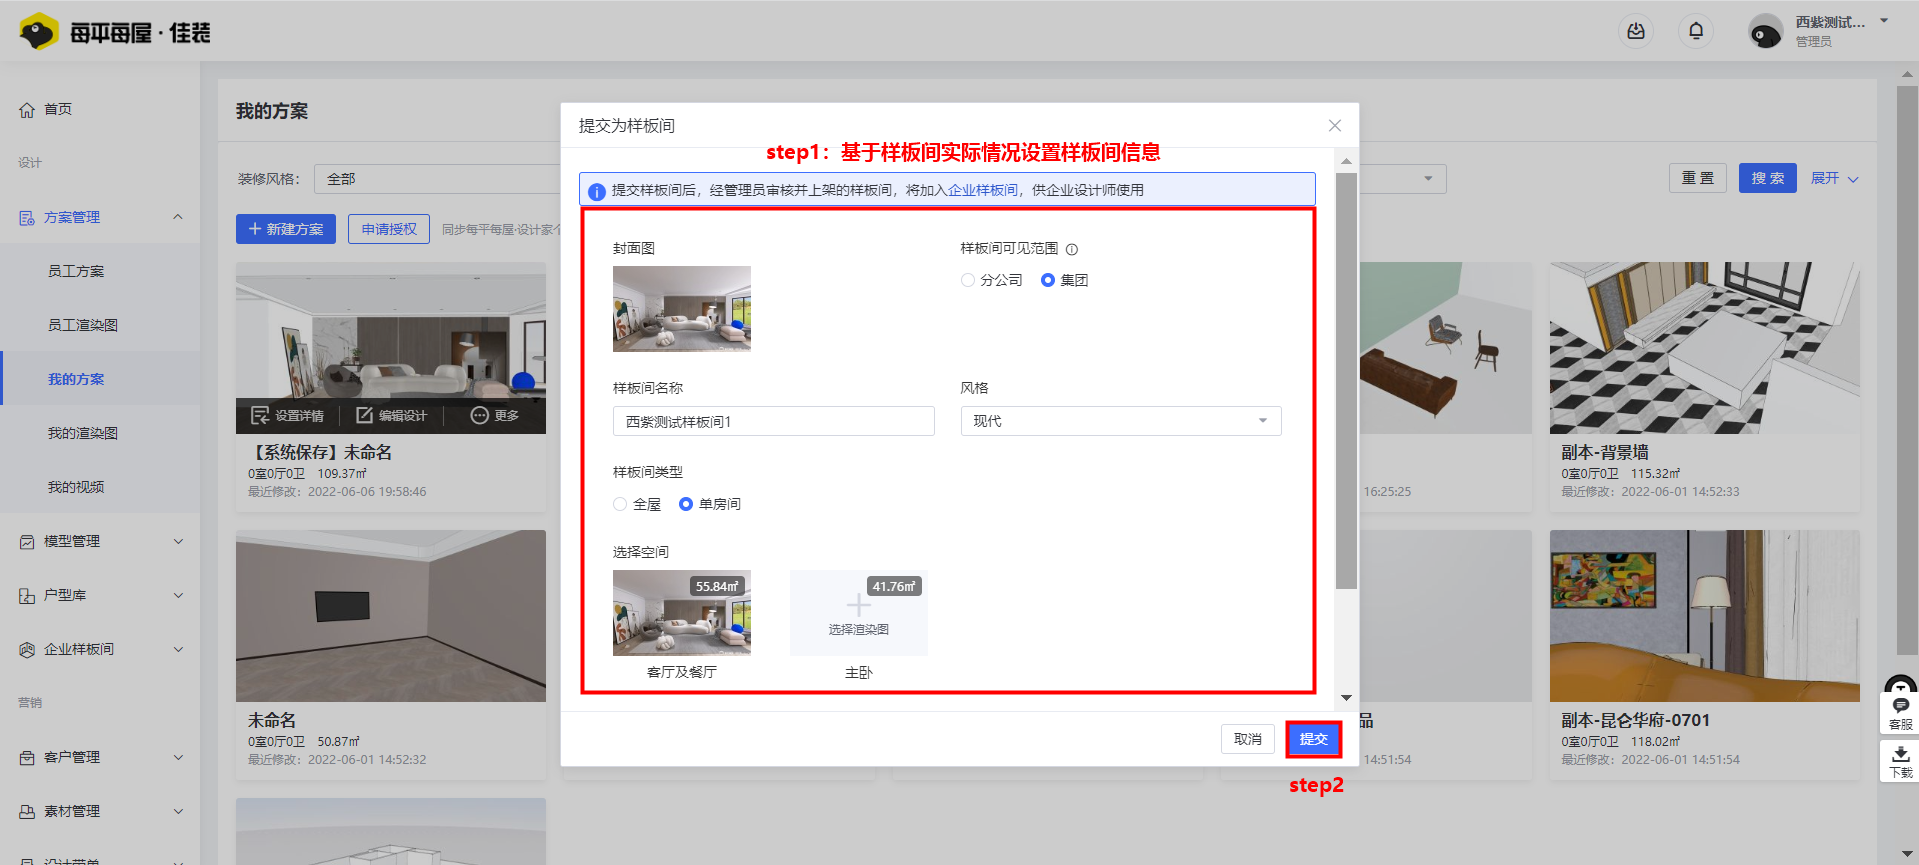Click the 提交 button
The height and width of the screenshot is (865, 1919).
tap(1314, 739)
